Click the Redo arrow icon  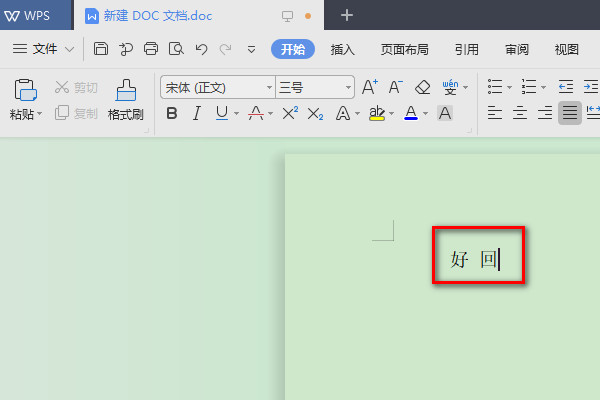click(225, 49)
